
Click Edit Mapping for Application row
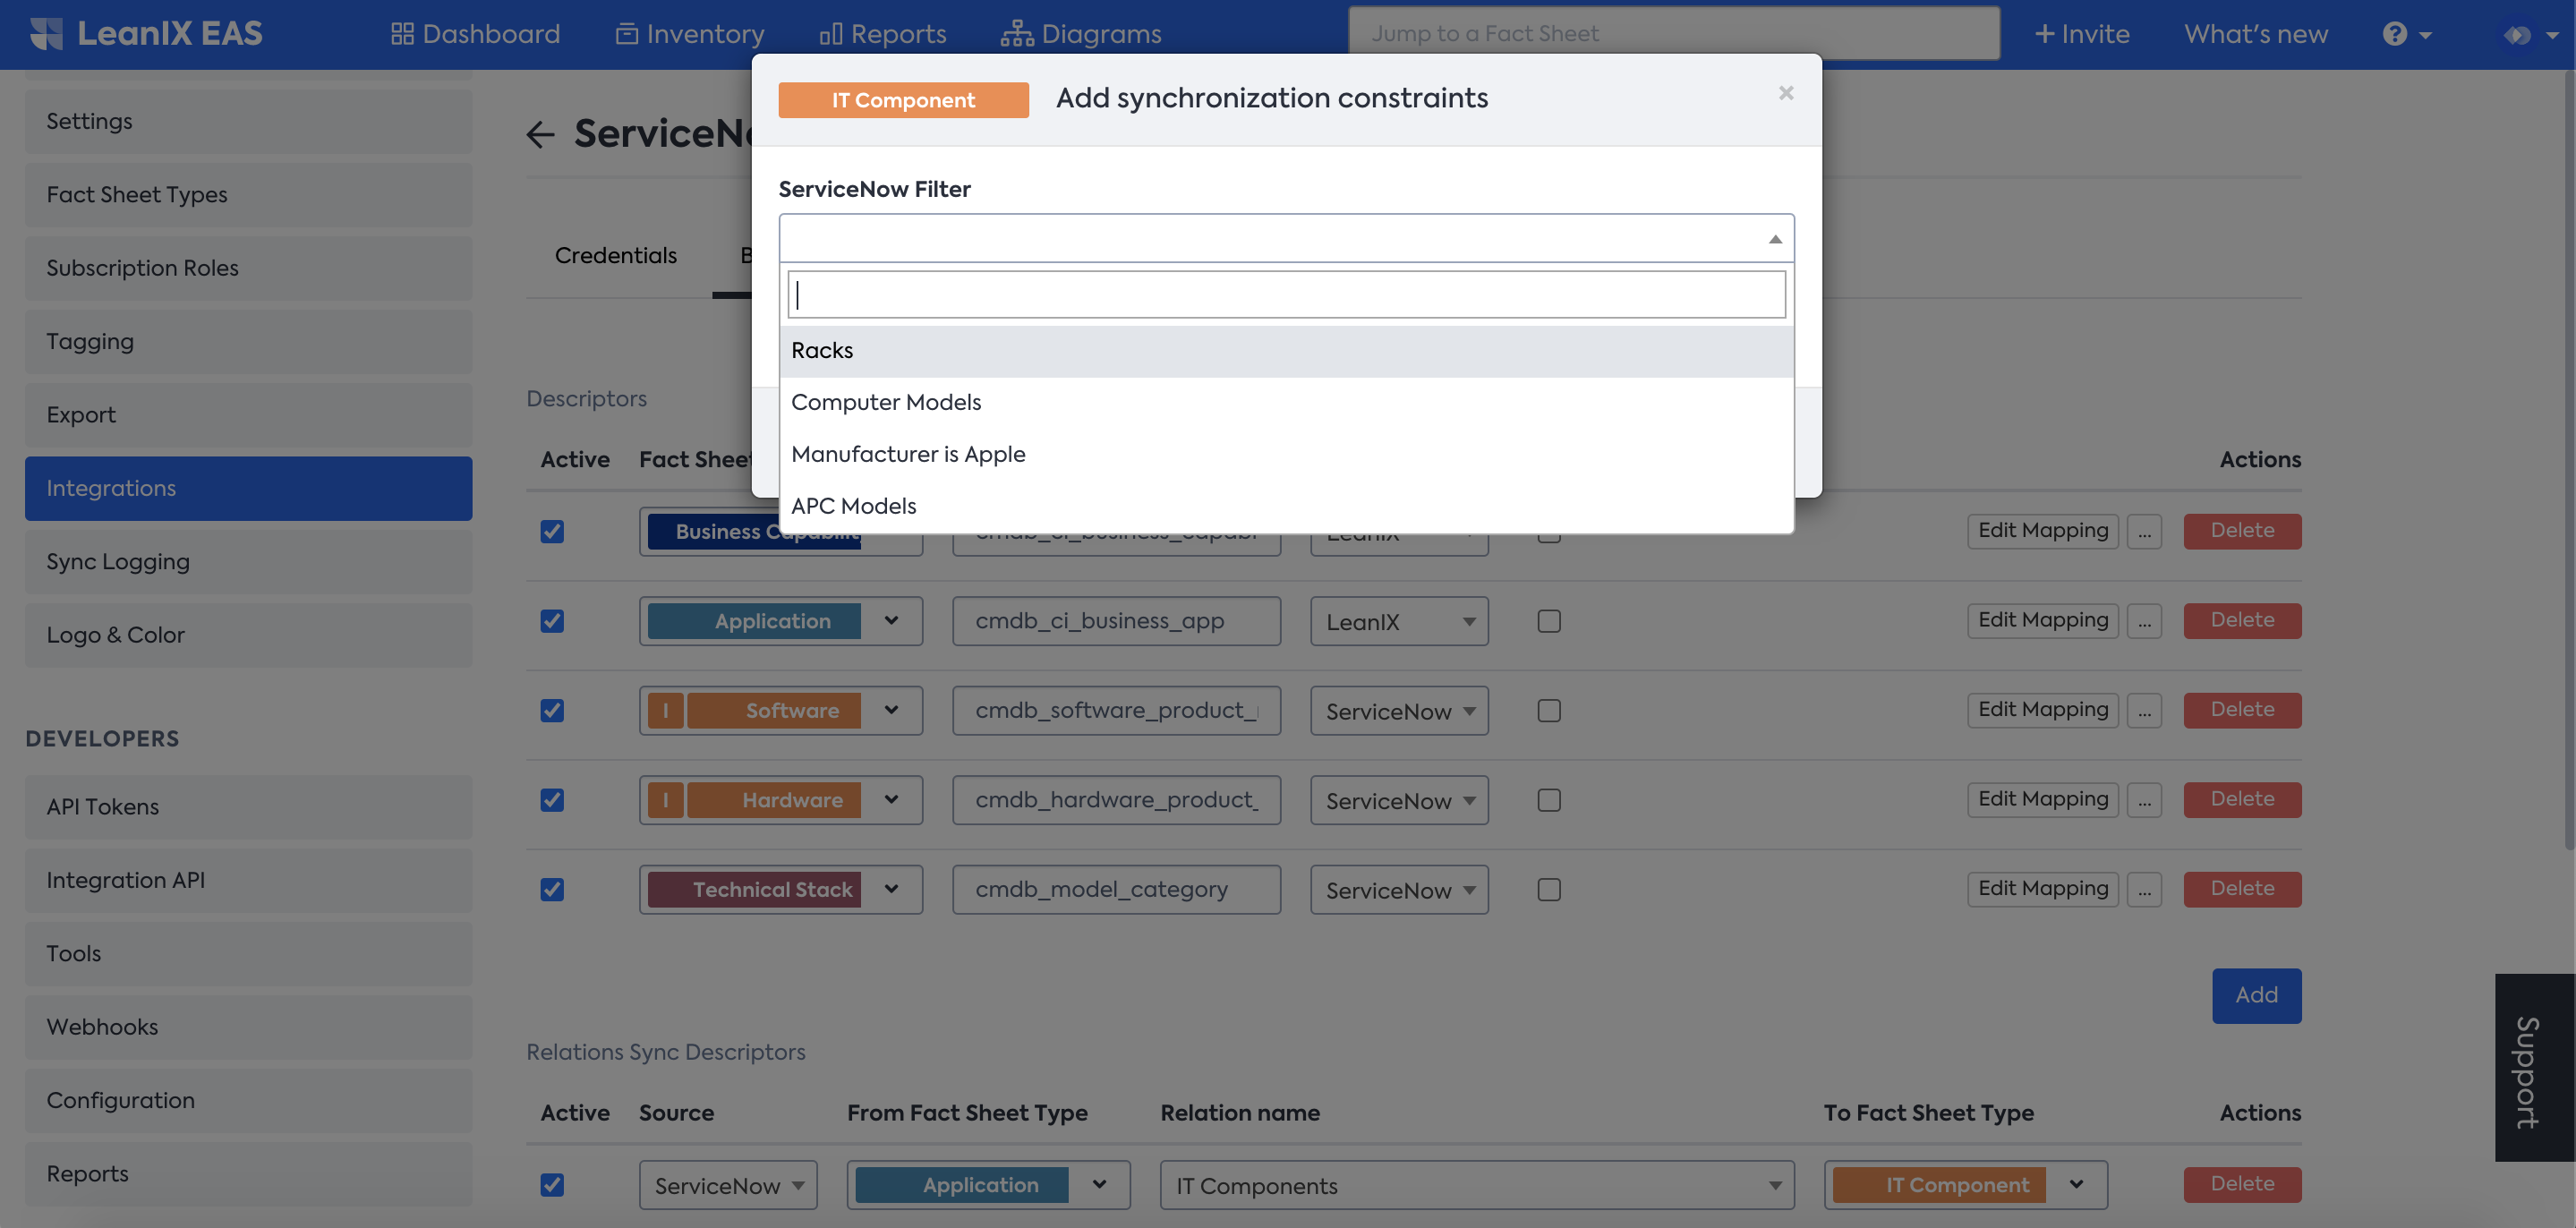pyautogui.click(x=2042, y=621)
